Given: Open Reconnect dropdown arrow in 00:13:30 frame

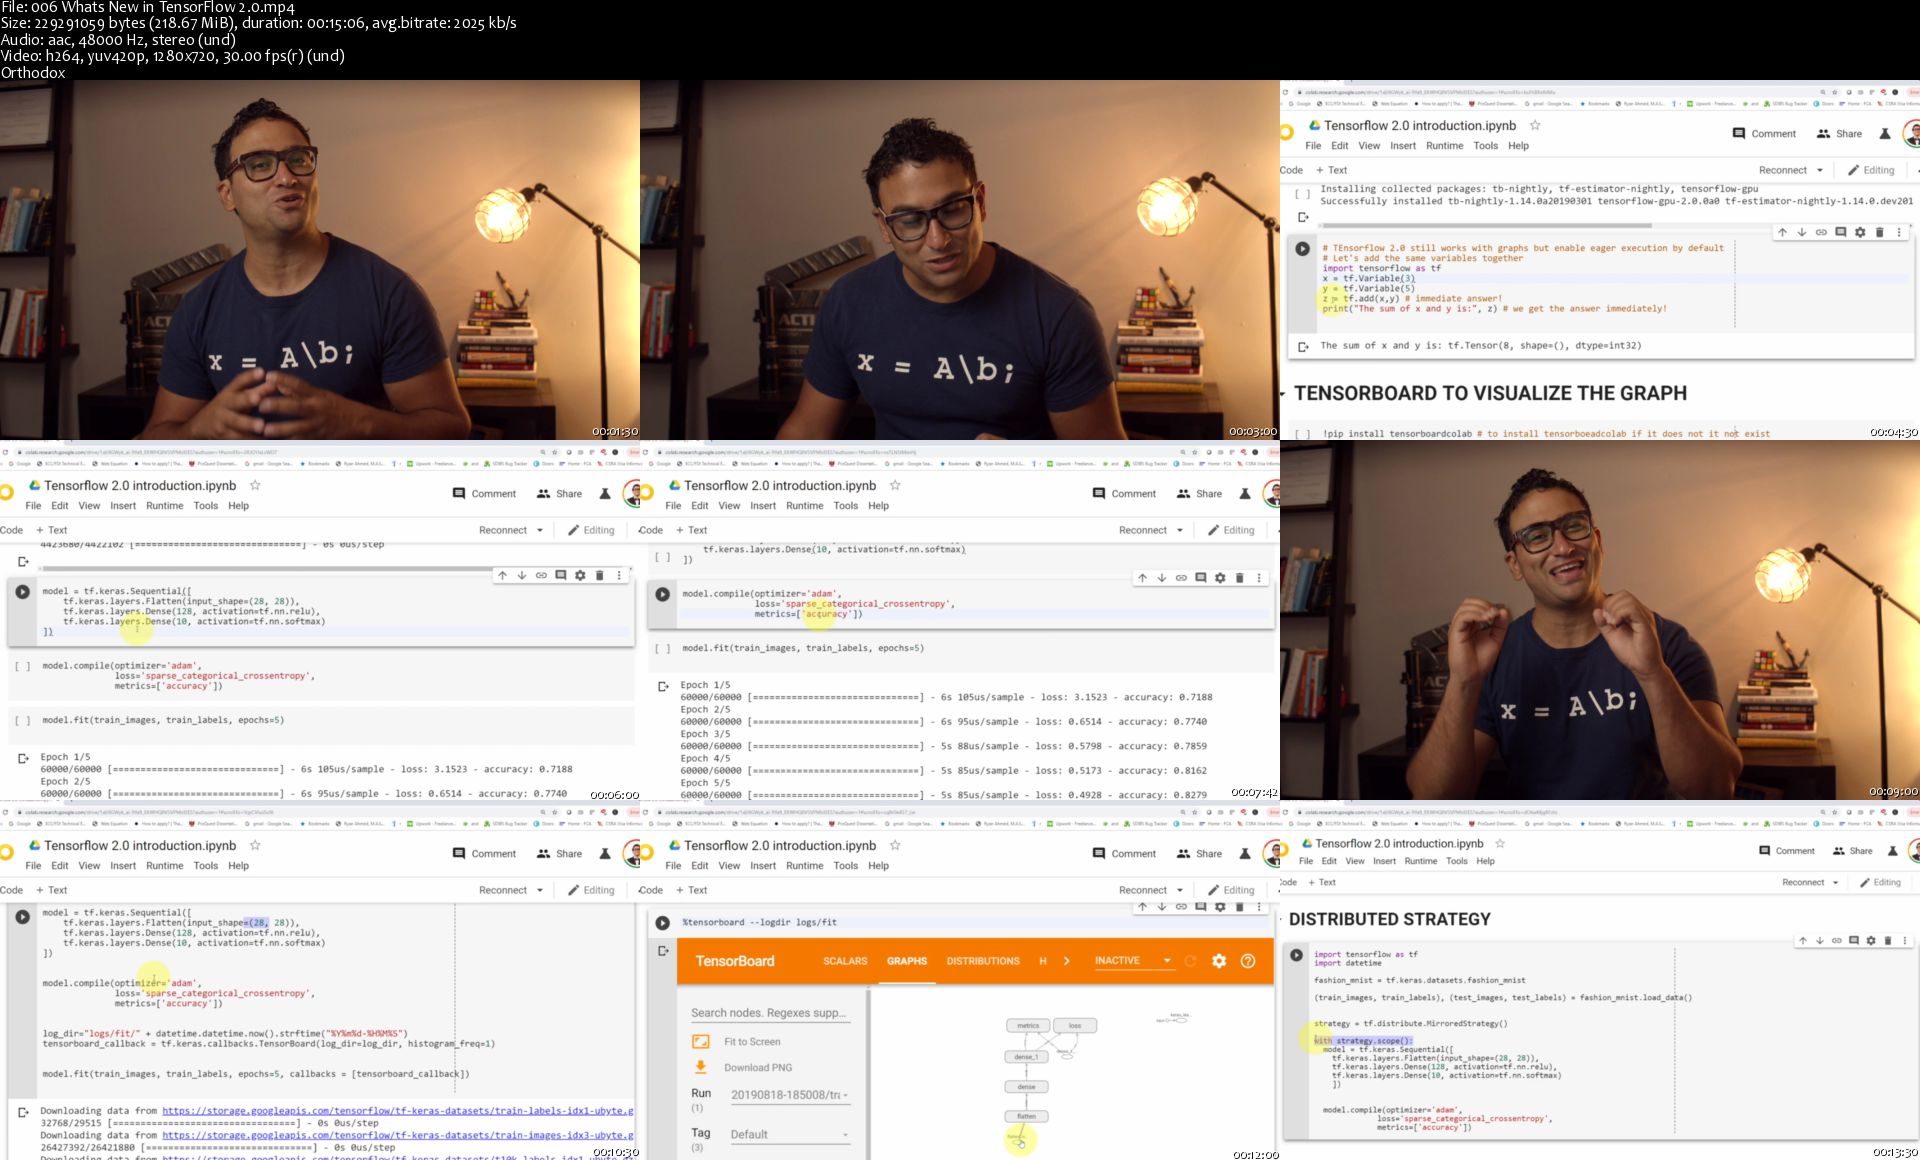Looking at the screenshot, I should (1836, 882).
